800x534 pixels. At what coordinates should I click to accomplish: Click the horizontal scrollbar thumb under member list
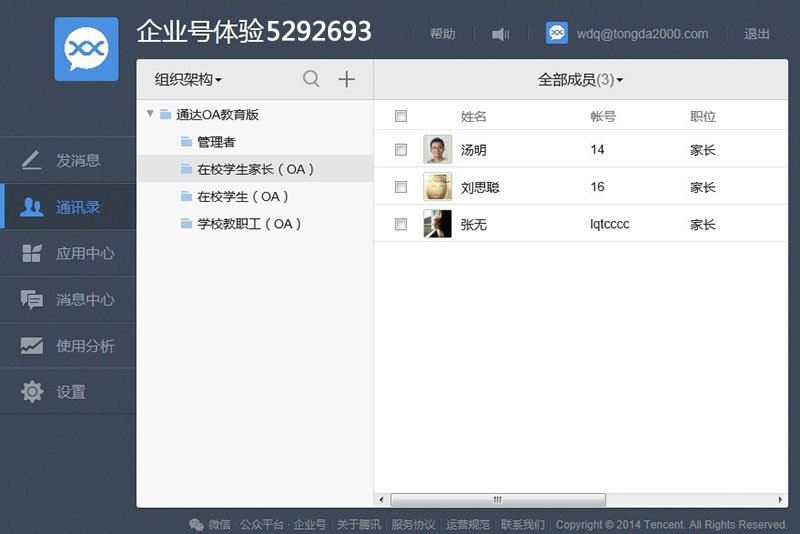(x=496, y=499)
